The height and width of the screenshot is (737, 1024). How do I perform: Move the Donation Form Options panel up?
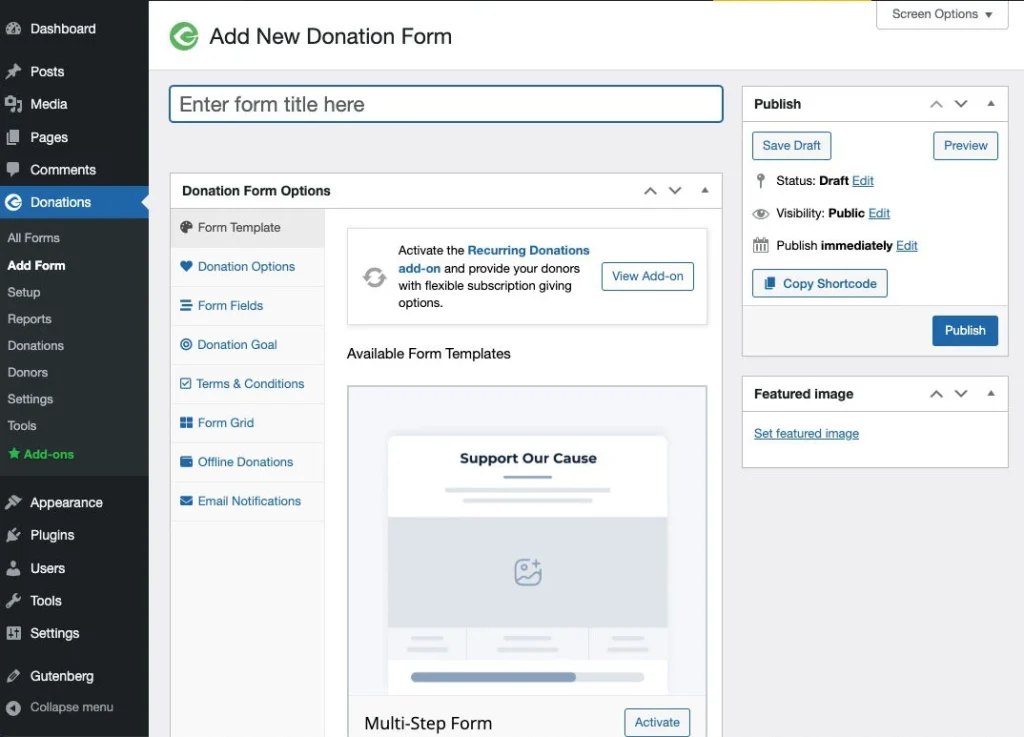tap(650, 191)
